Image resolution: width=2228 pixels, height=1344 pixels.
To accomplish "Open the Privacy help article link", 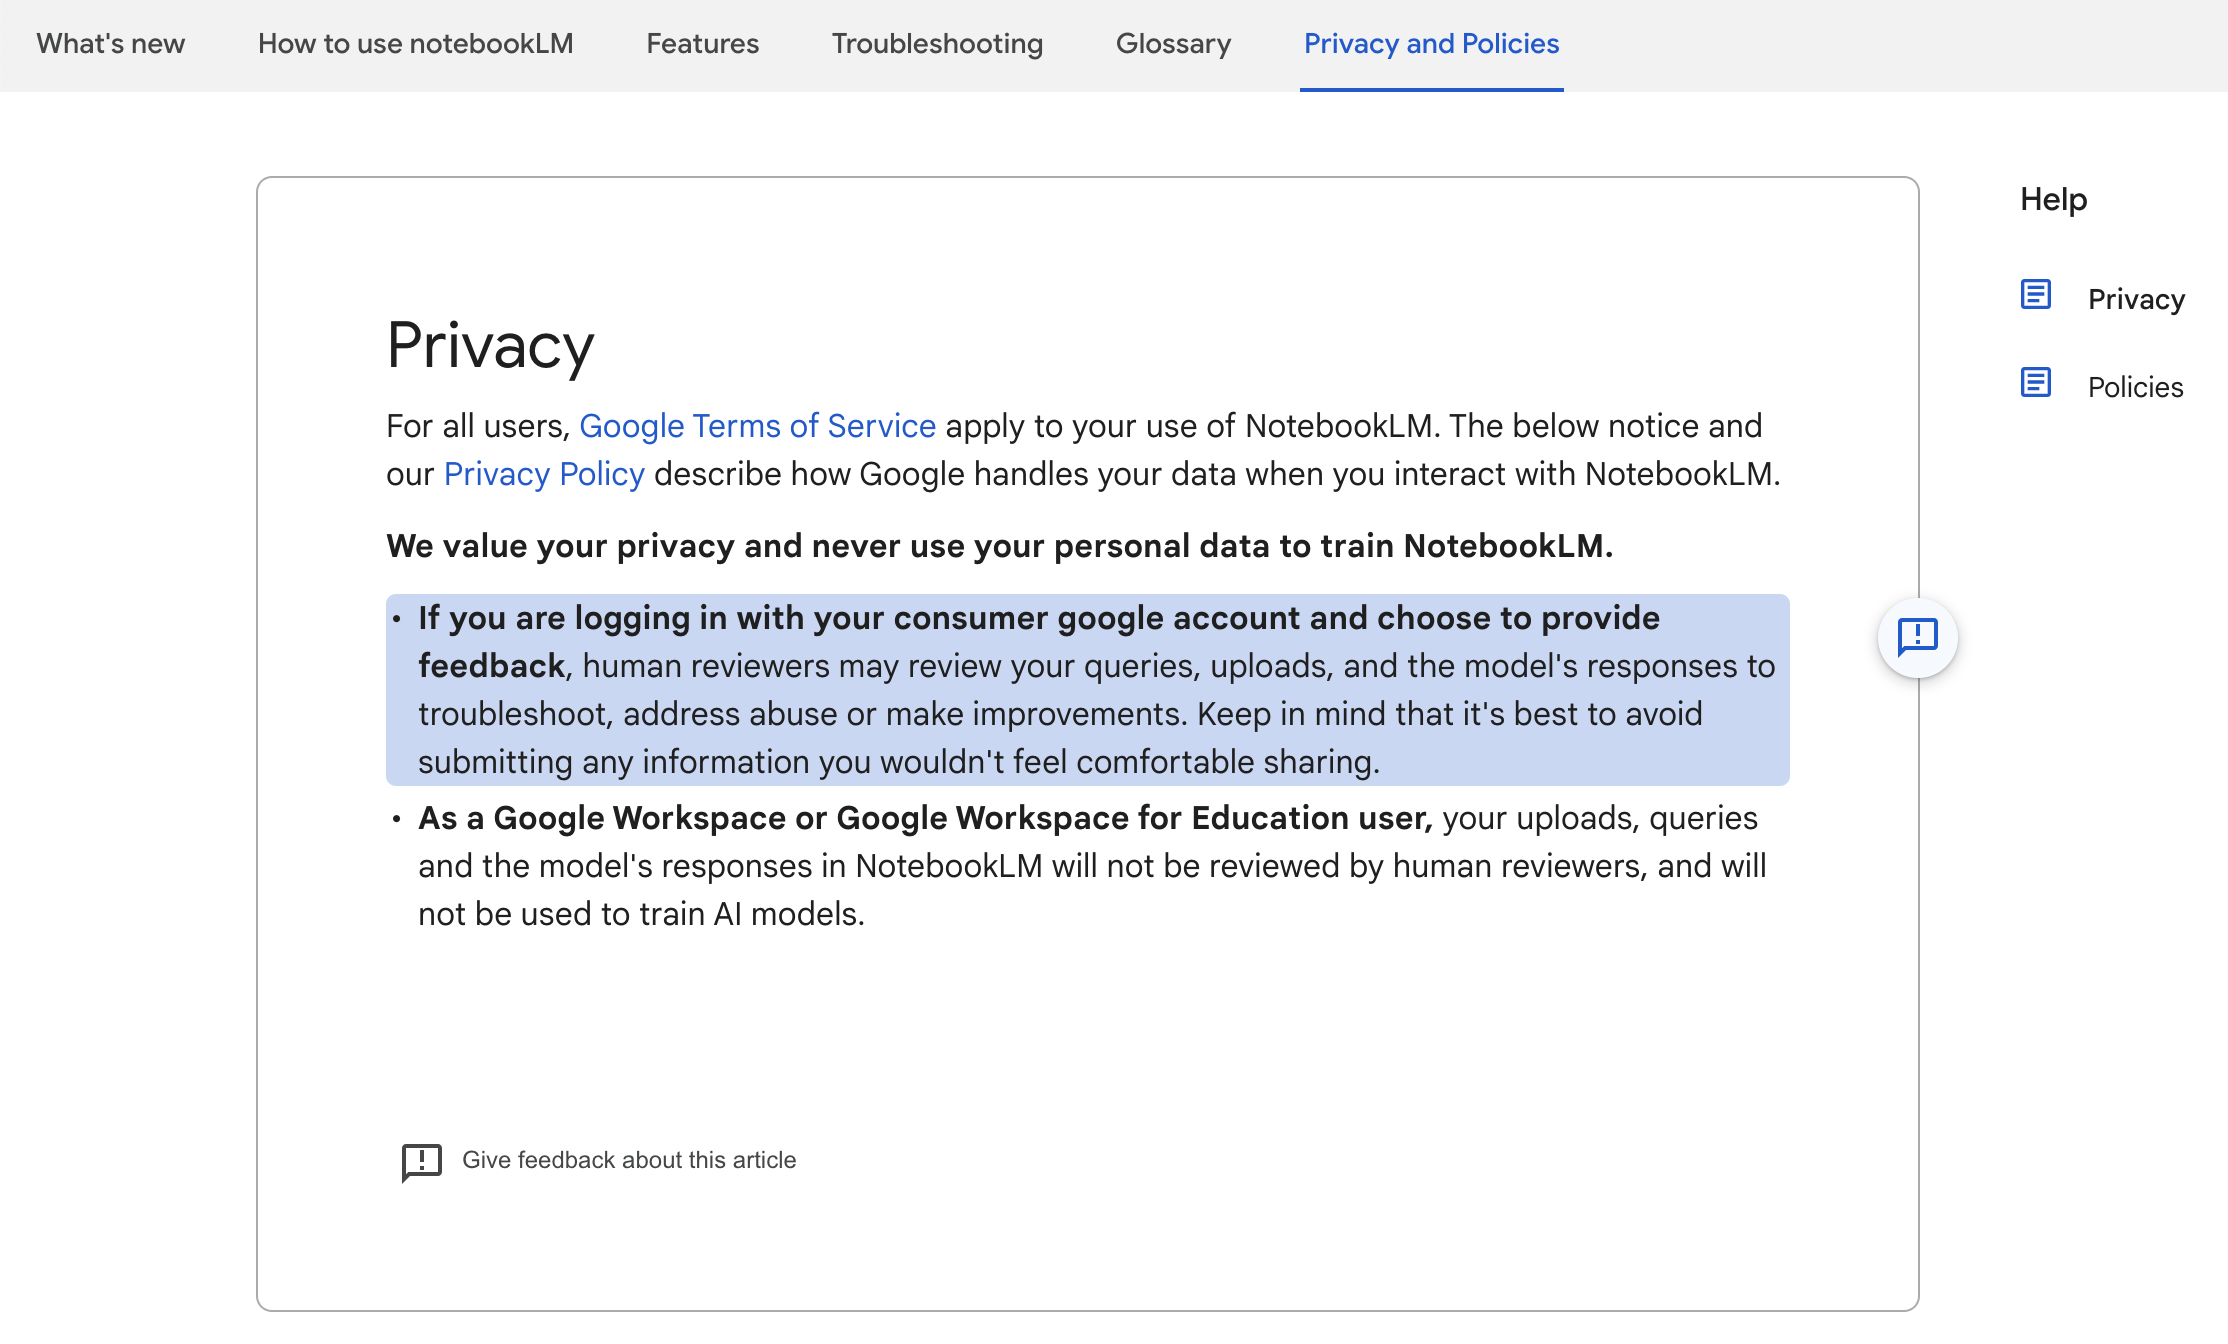I will pos(2136,299).
